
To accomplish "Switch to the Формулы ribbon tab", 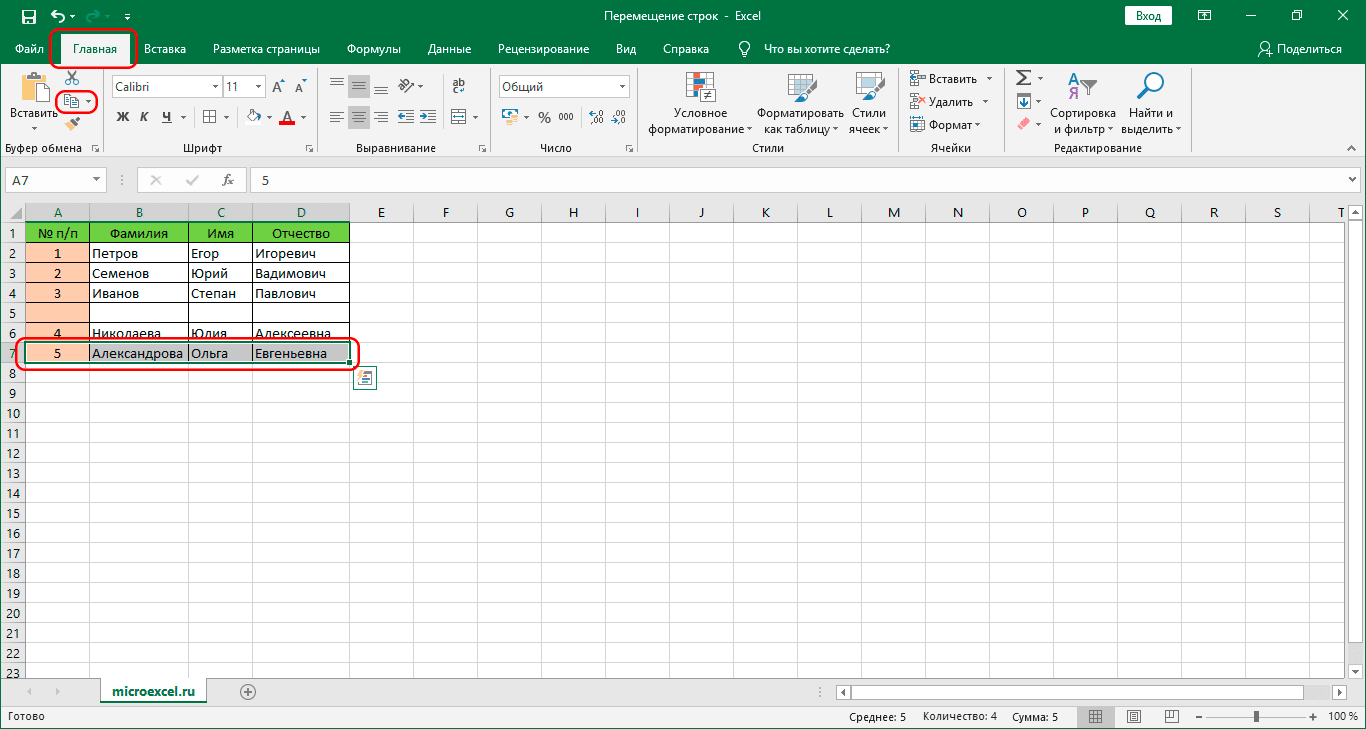I will coord(373,49).
